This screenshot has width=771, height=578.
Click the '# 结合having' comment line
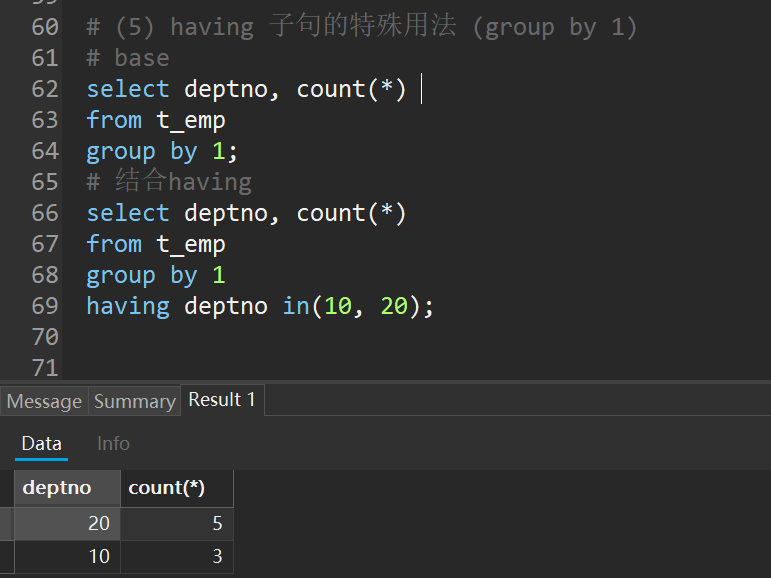[169, 182]
